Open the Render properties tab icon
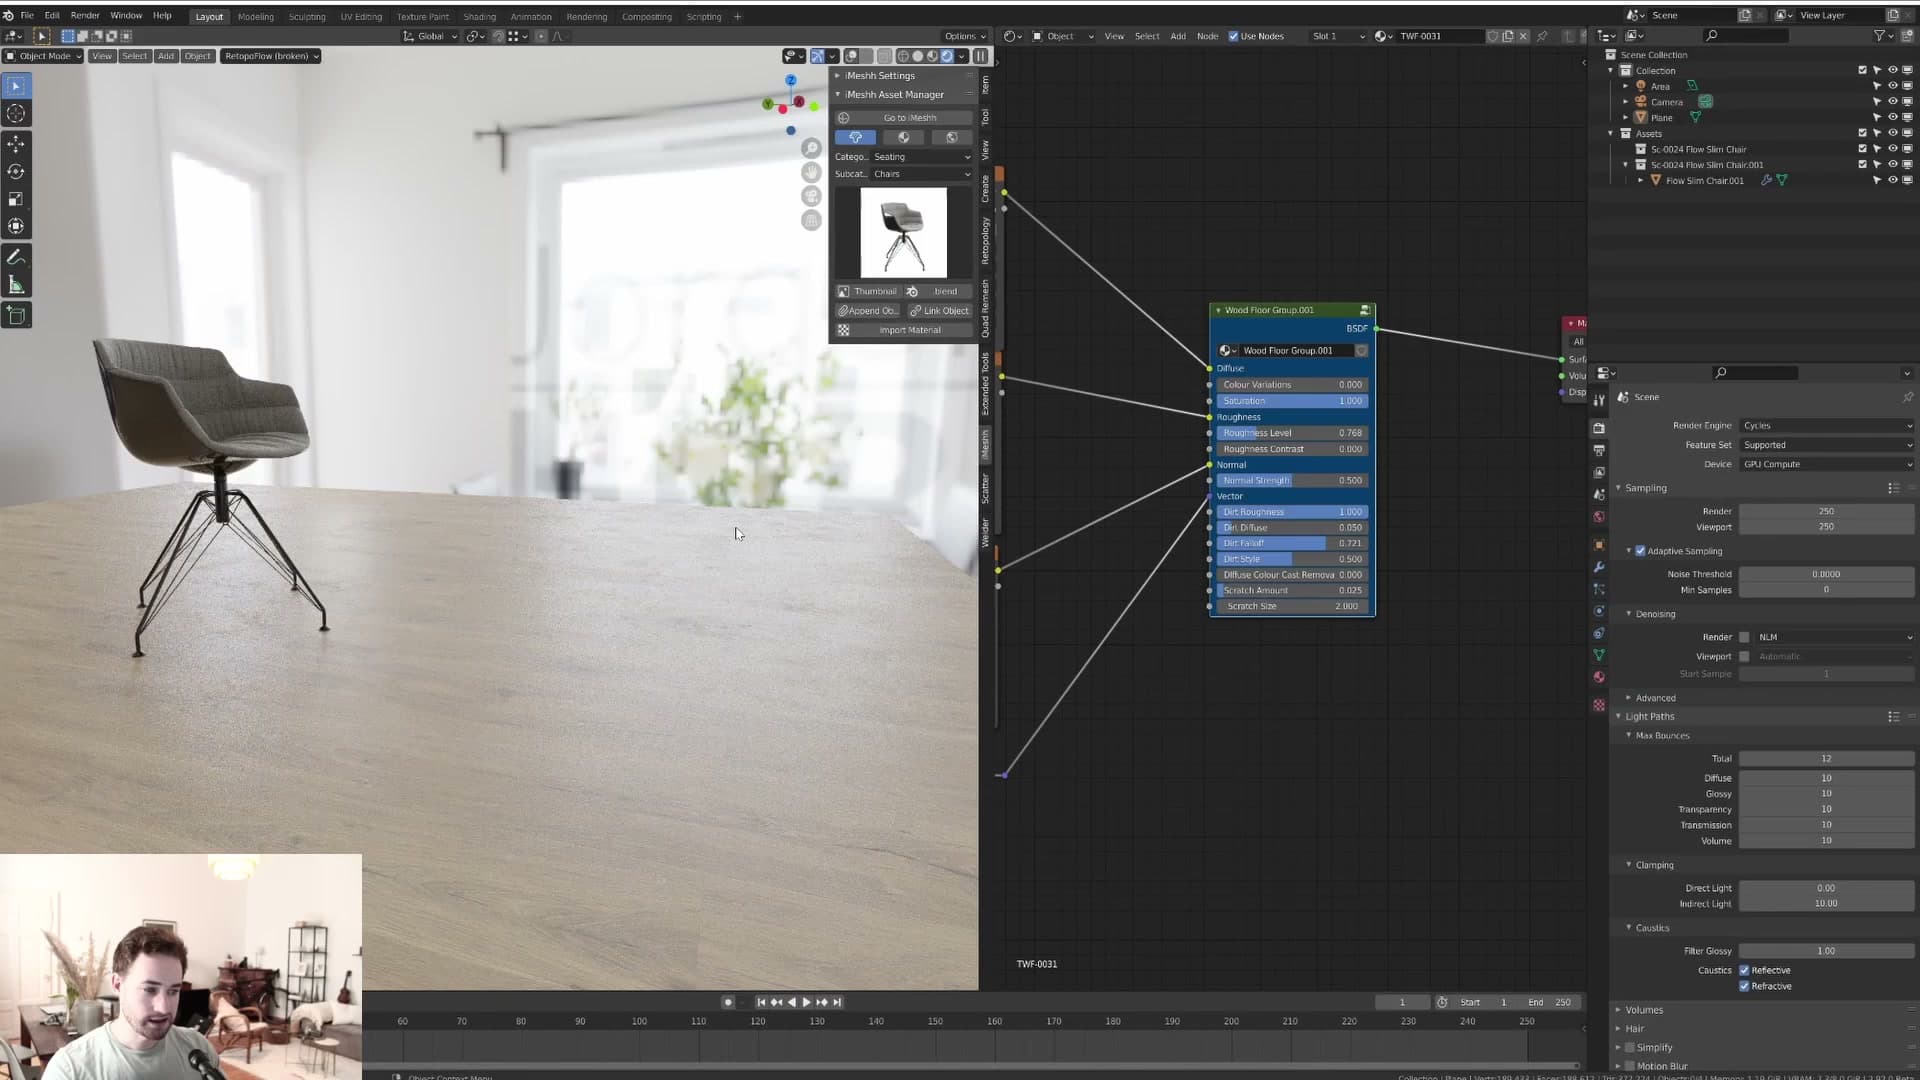This screenshot has height=1080, width=1920. pyautogui.click(x=1599, y=428)
